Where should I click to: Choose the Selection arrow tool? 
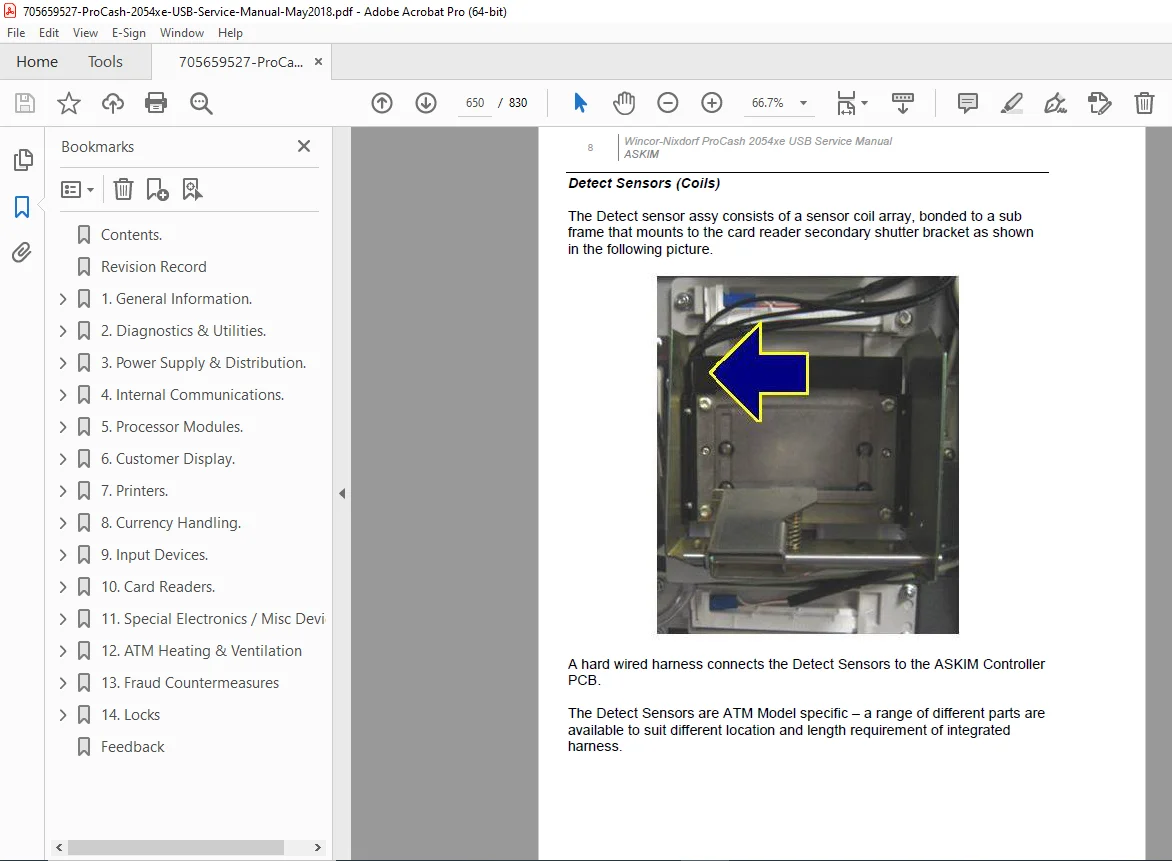(580, 103)
